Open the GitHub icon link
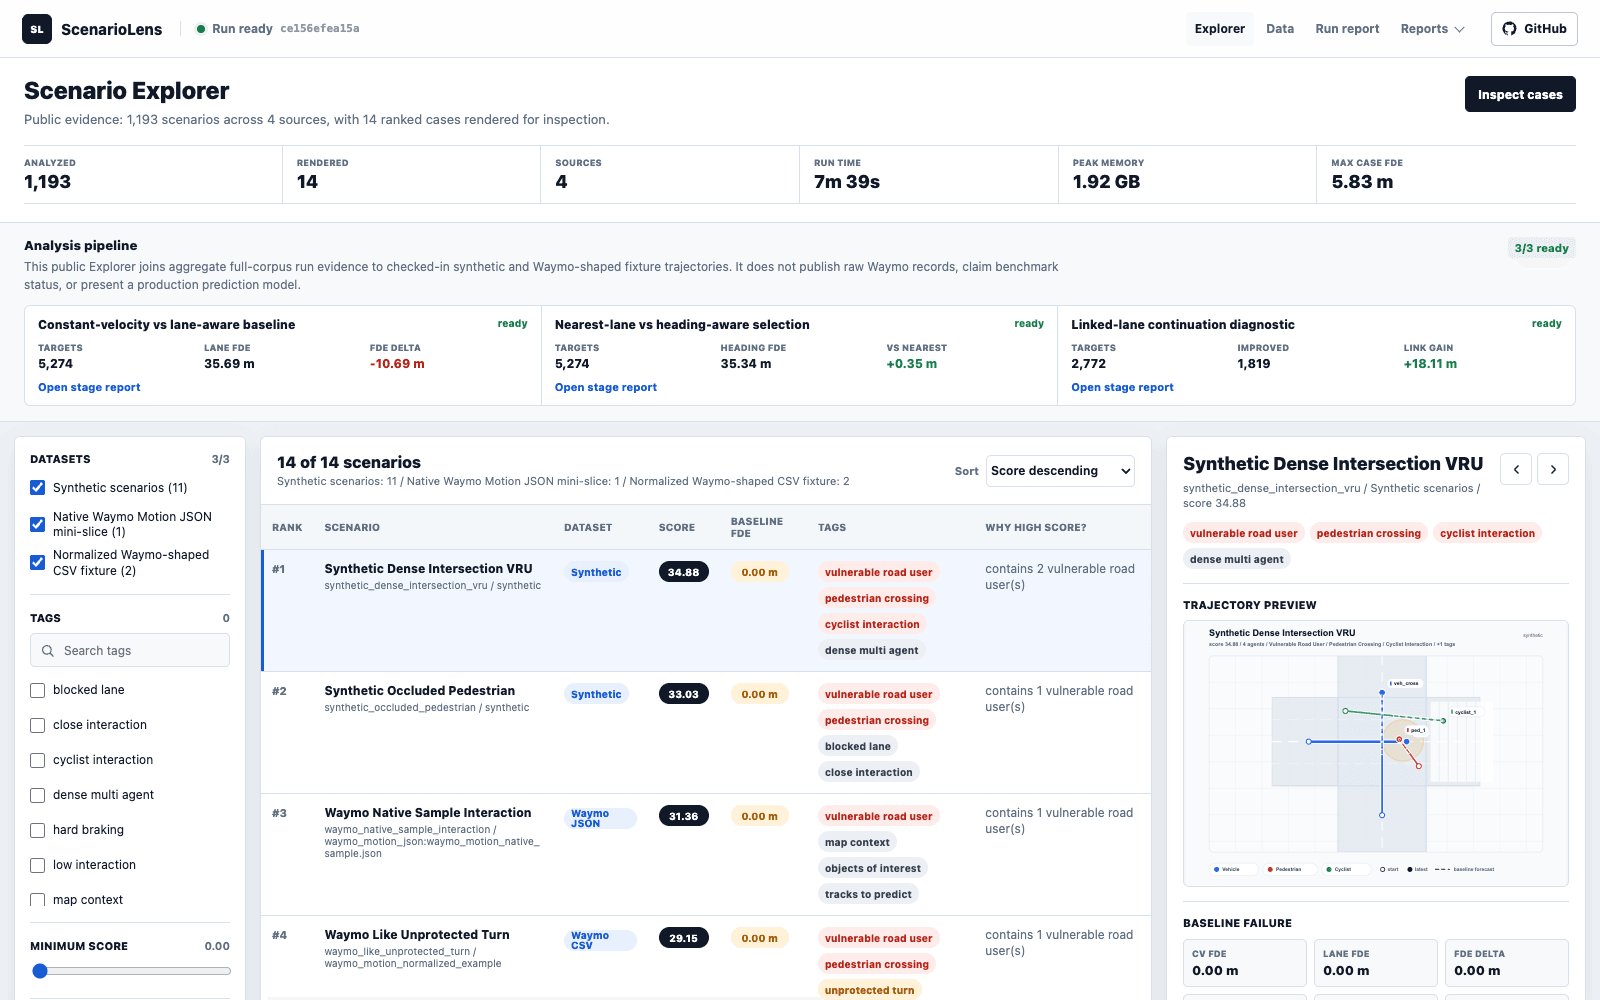The image size is (1600, 1000). [1509, 29]
